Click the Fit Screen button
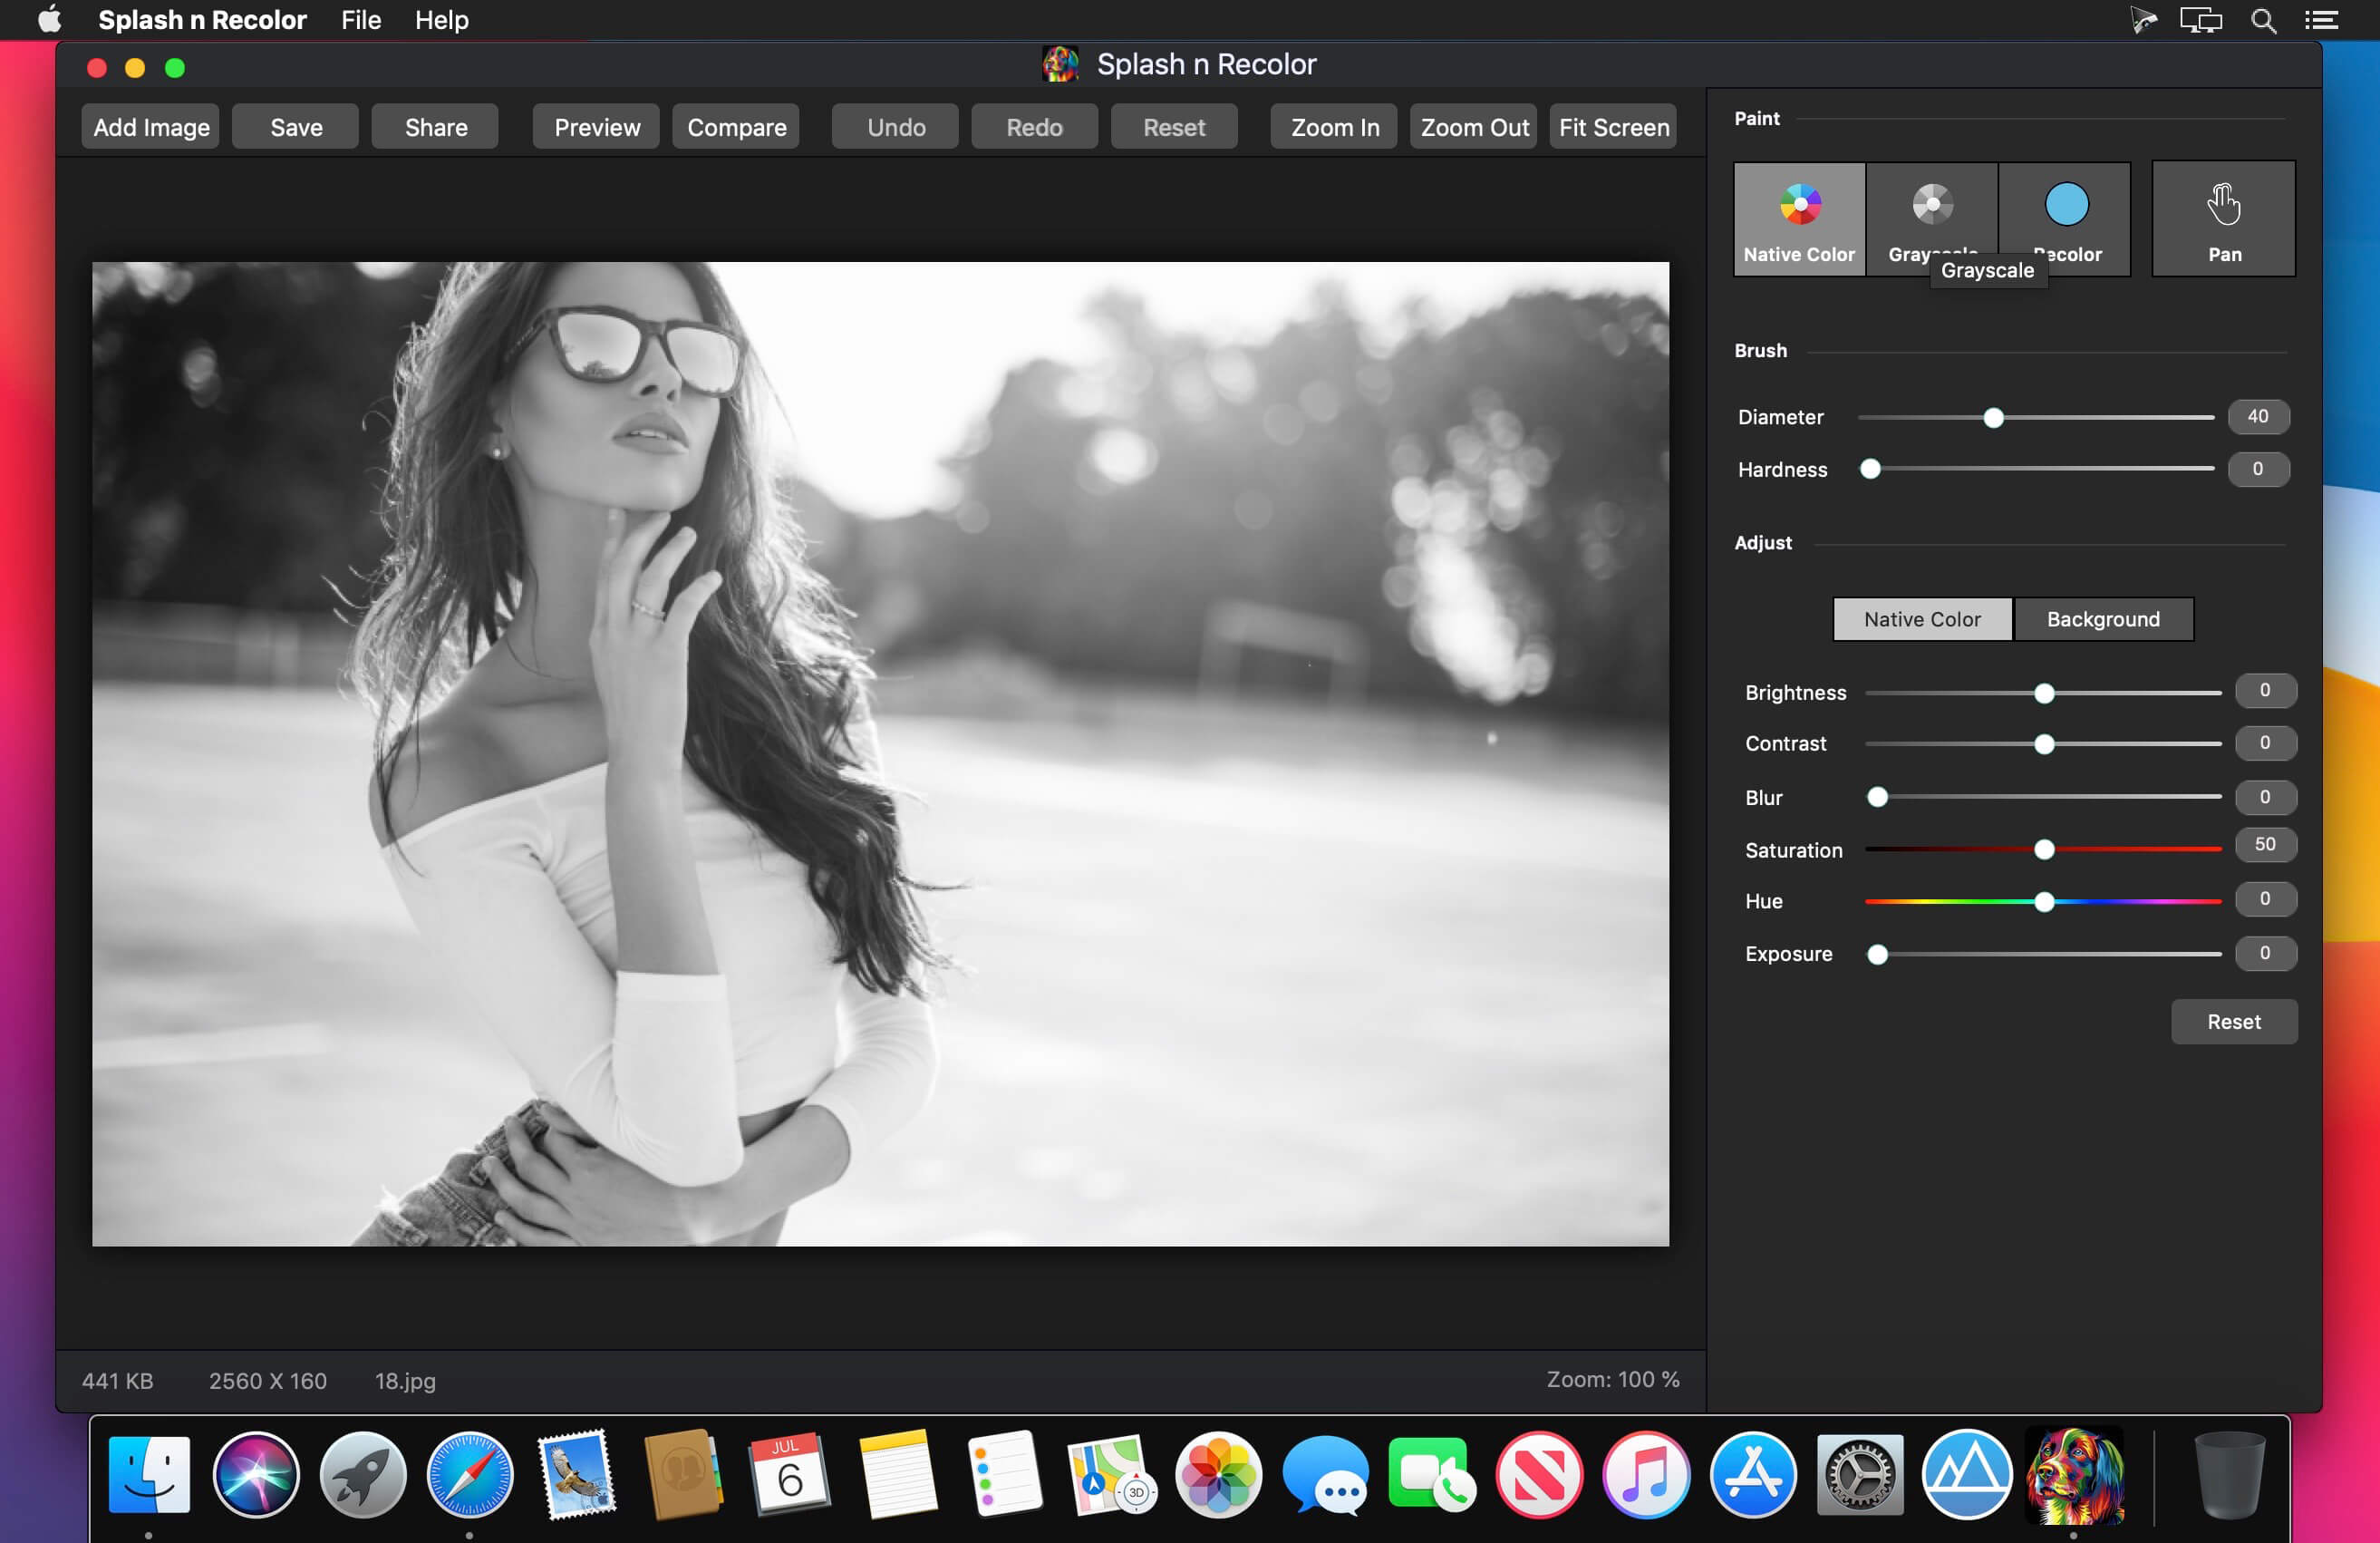Screen dimensions: 2380x1543 pyautogui.click(x=1611, y=127)
